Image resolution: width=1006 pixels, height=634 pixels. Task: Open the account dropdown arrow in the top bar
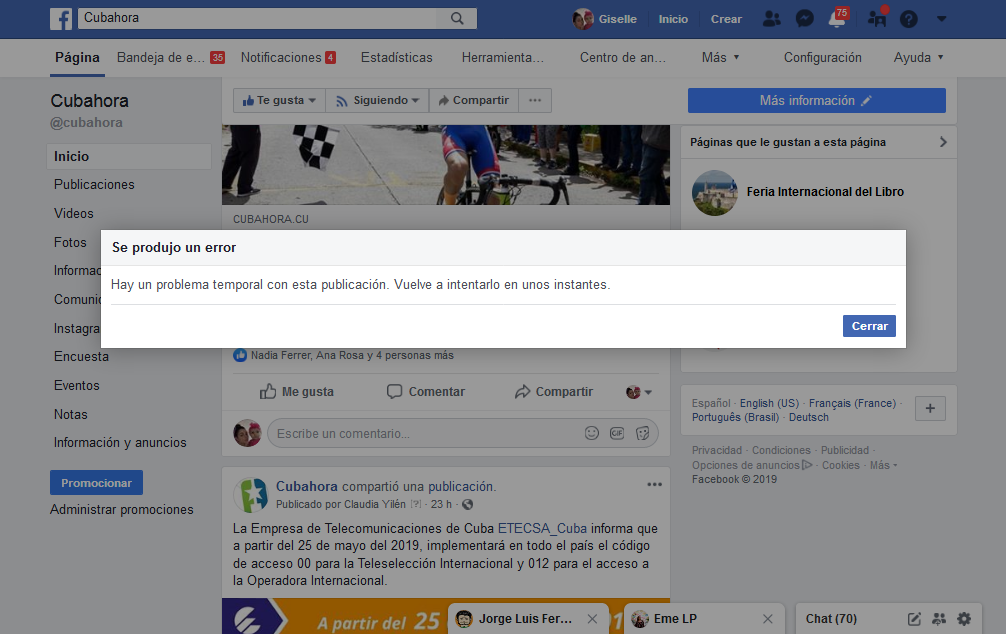[x=941, y=19]
